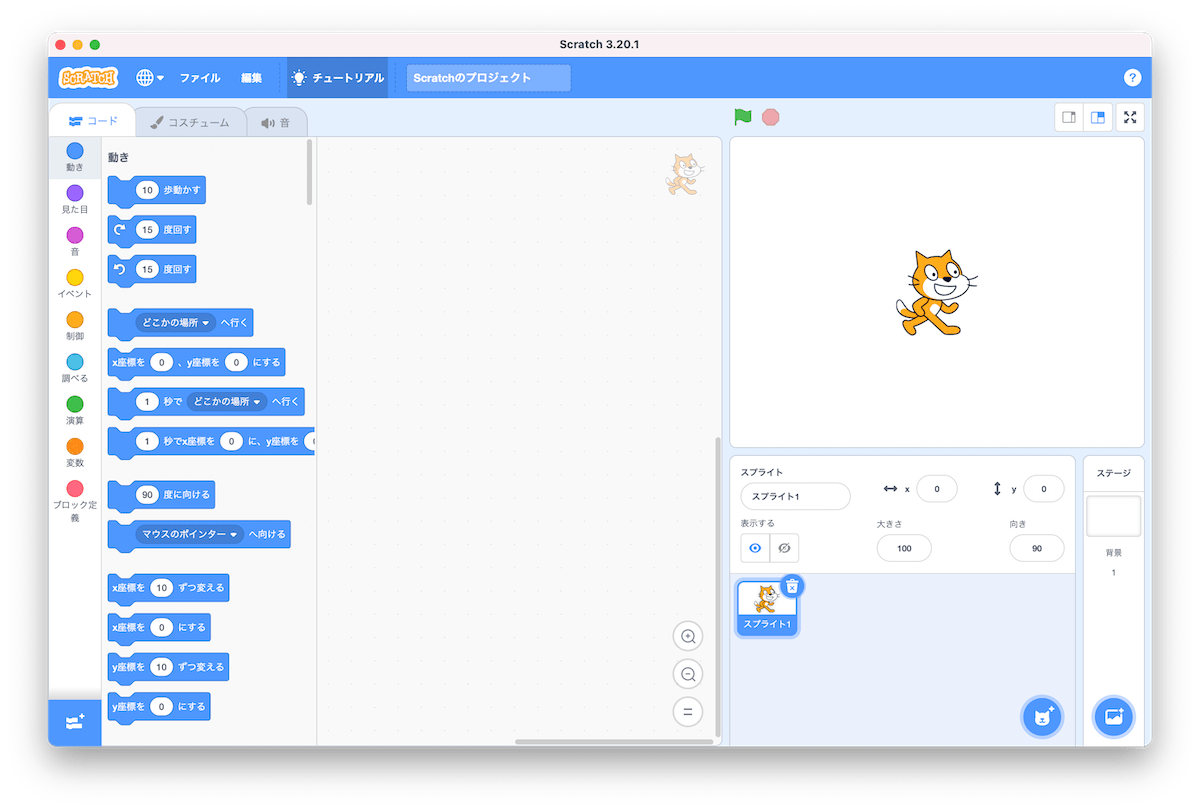Select the stage backdrop thumbnail
The height and width of the screenshot is (810, 1200).
1113,516
